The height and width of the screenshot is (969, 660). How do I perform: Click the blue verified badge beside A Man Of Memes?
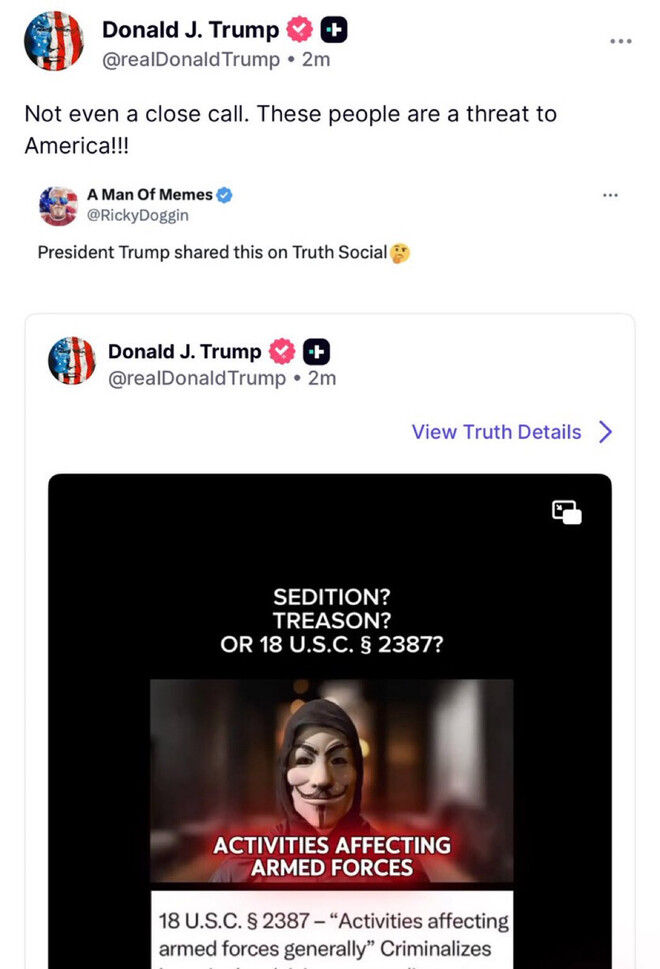coord(225,195)
